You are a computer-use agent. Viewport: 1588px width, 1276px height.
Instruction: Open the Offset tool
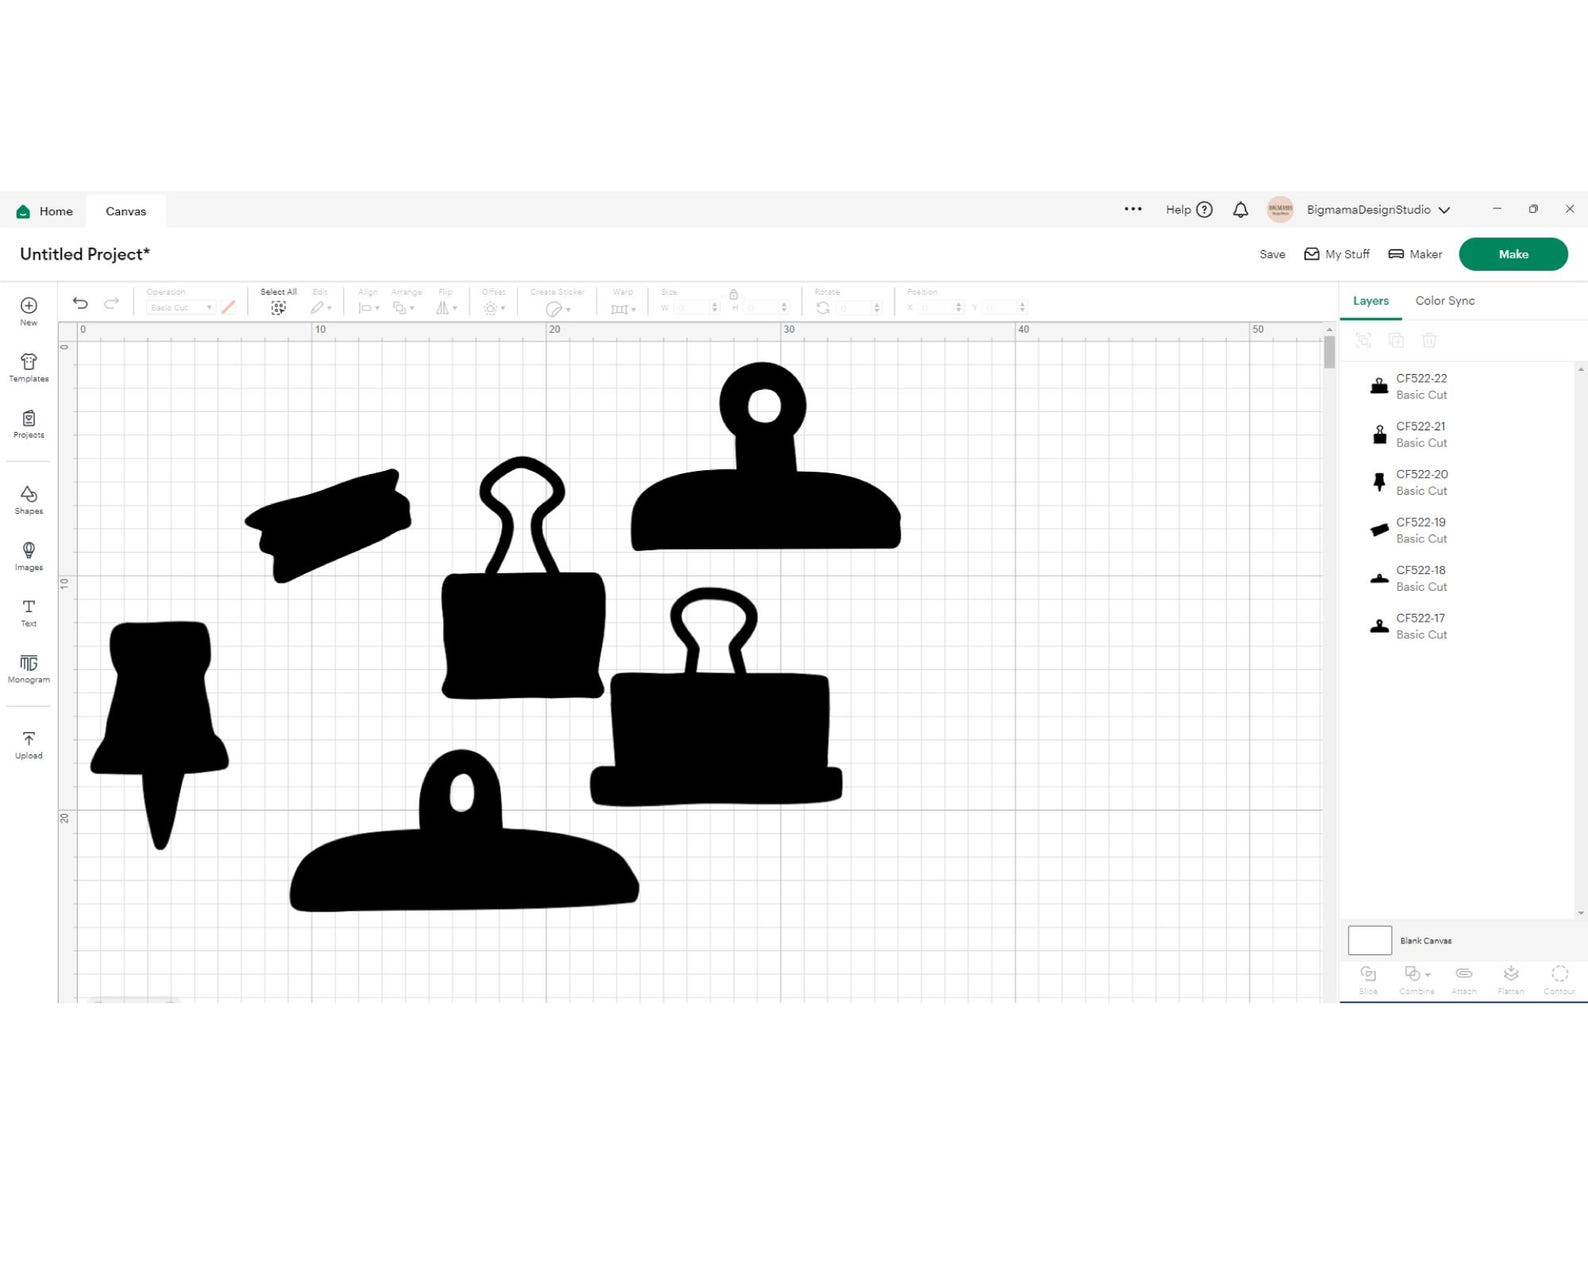tap(494, 301)
